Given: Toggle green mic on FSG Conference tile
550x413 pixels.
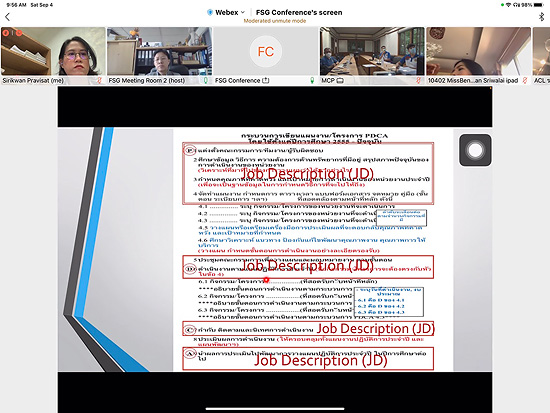Looking at the screenshot, I should tap(312, 80).
